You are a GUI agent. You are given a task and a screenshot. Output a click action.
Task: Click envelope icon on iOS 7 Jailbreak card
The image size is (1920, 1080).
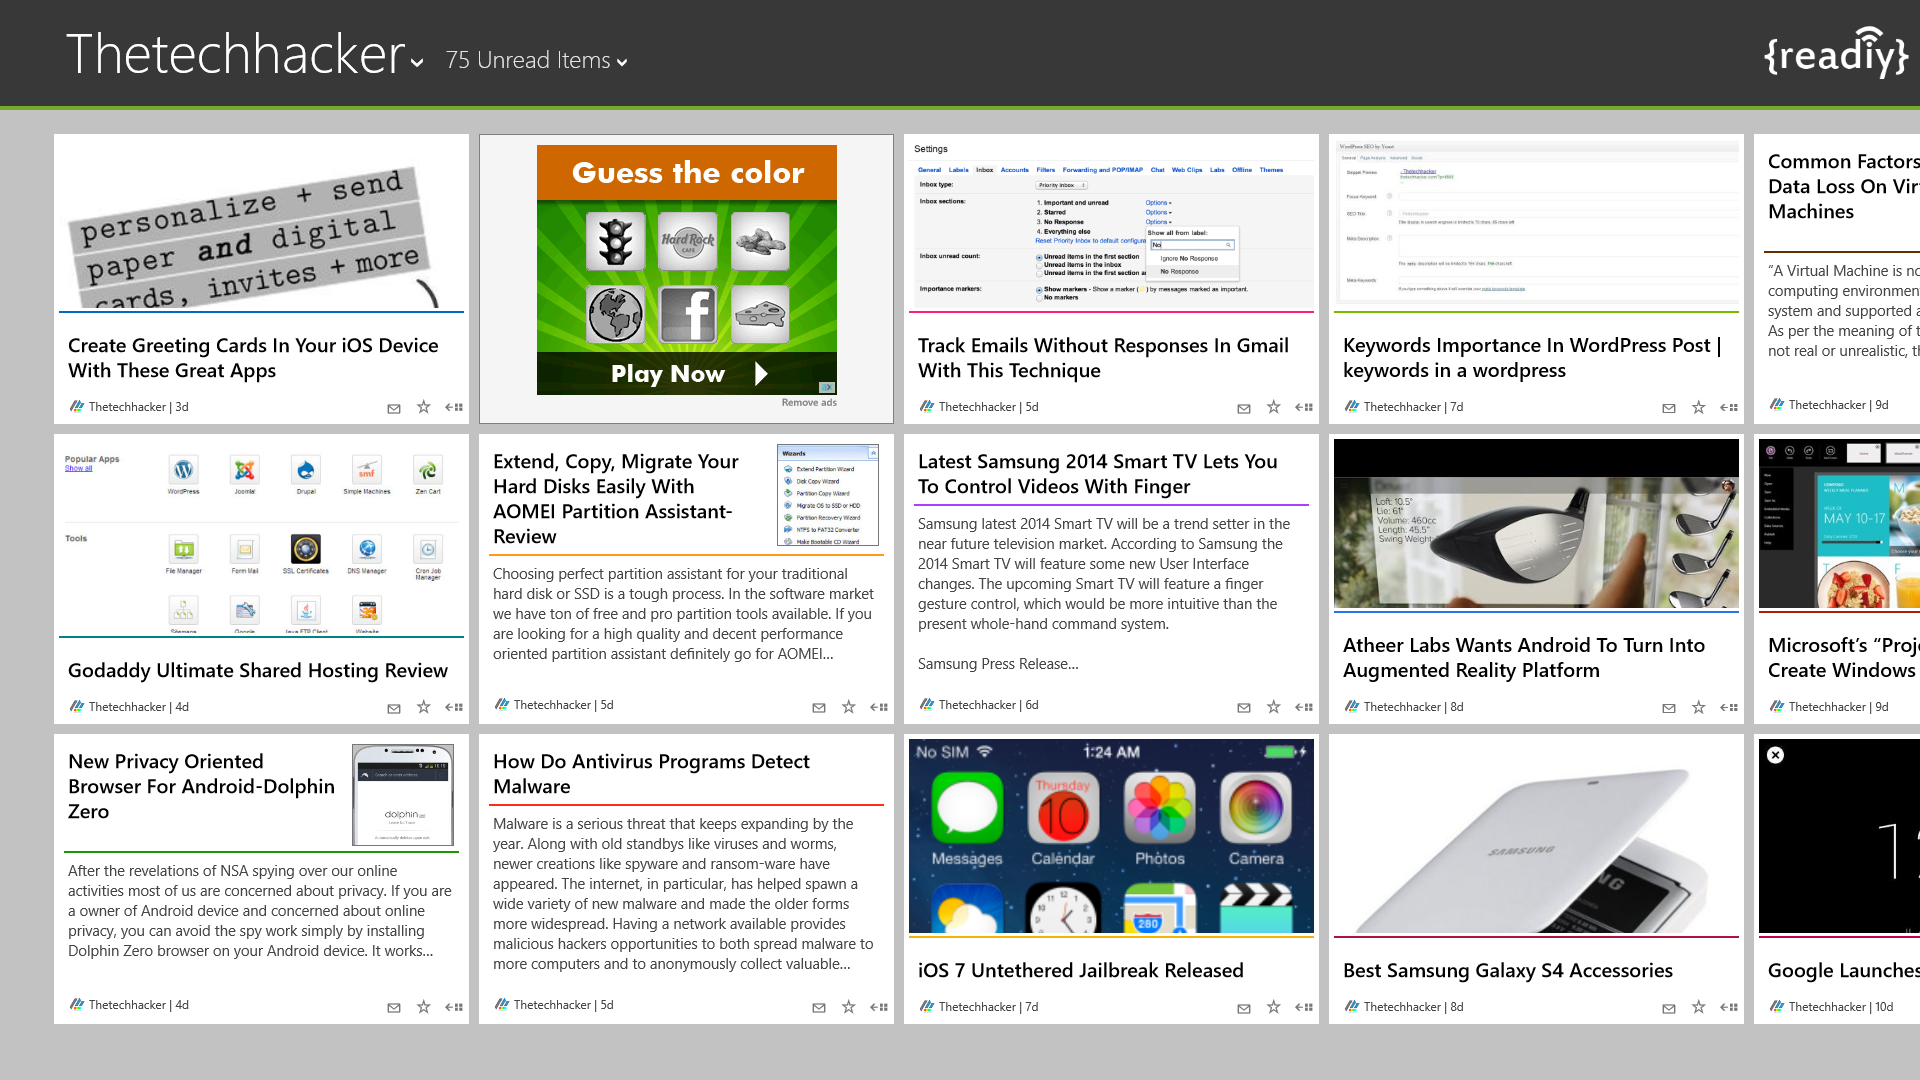tap(1244, 1008)
